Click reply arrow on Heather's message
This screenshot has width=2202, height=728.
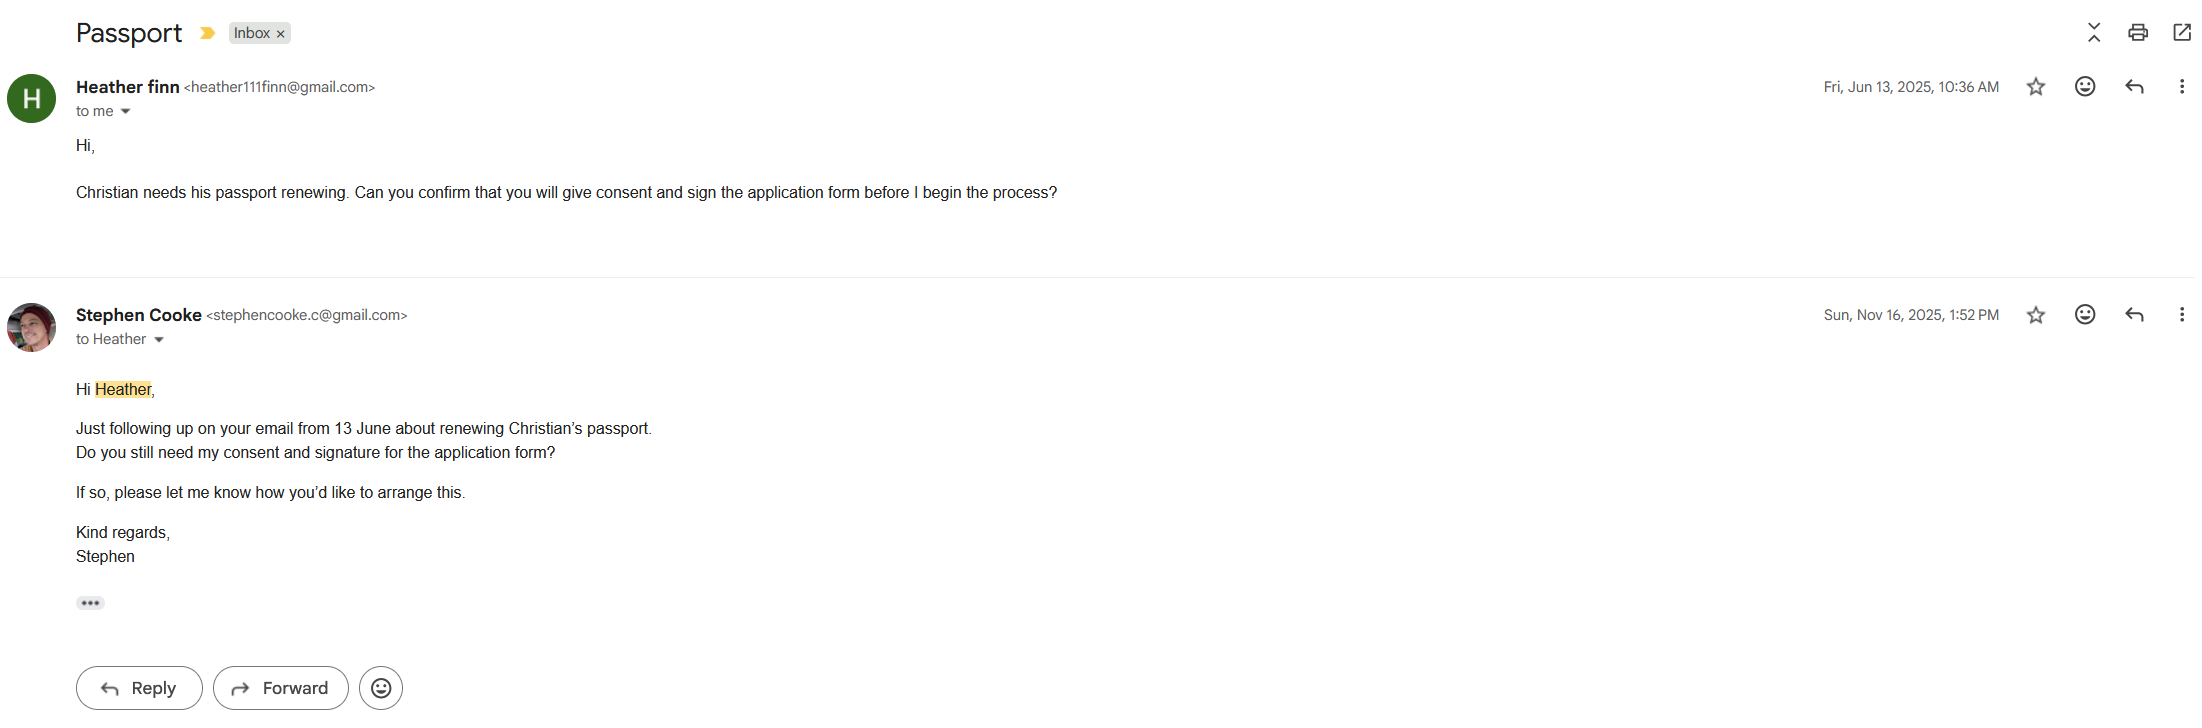click(2133, 87)
